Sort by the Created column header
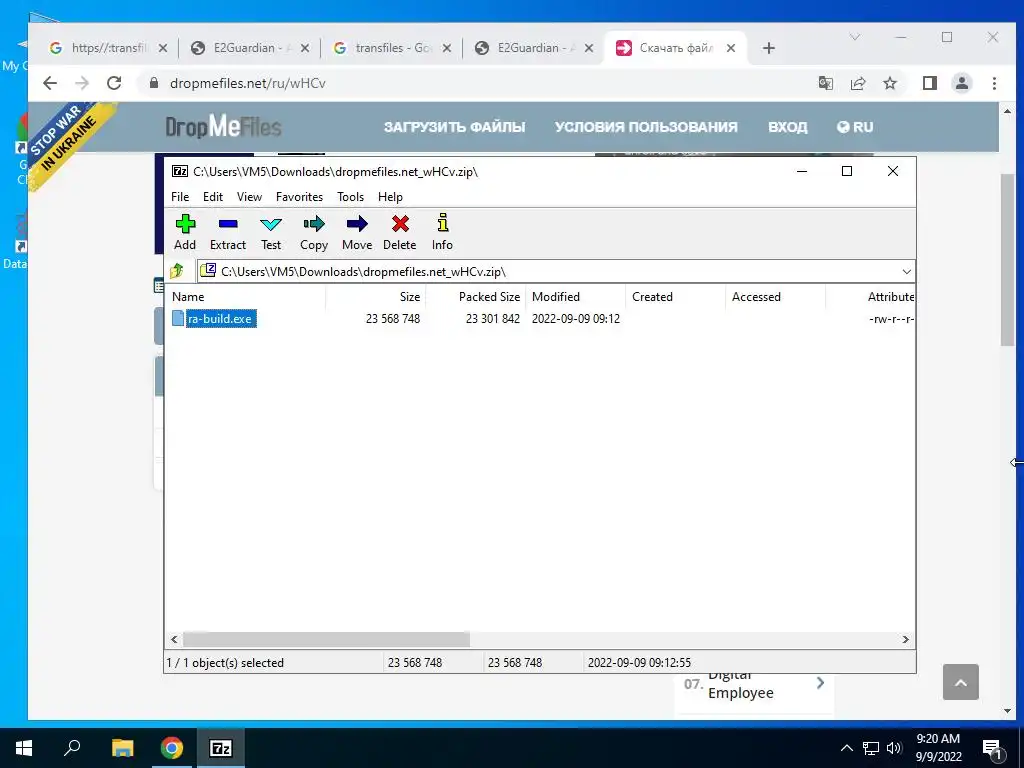Viewport: 1024px width, 768px height. click(x=675, y=296)
